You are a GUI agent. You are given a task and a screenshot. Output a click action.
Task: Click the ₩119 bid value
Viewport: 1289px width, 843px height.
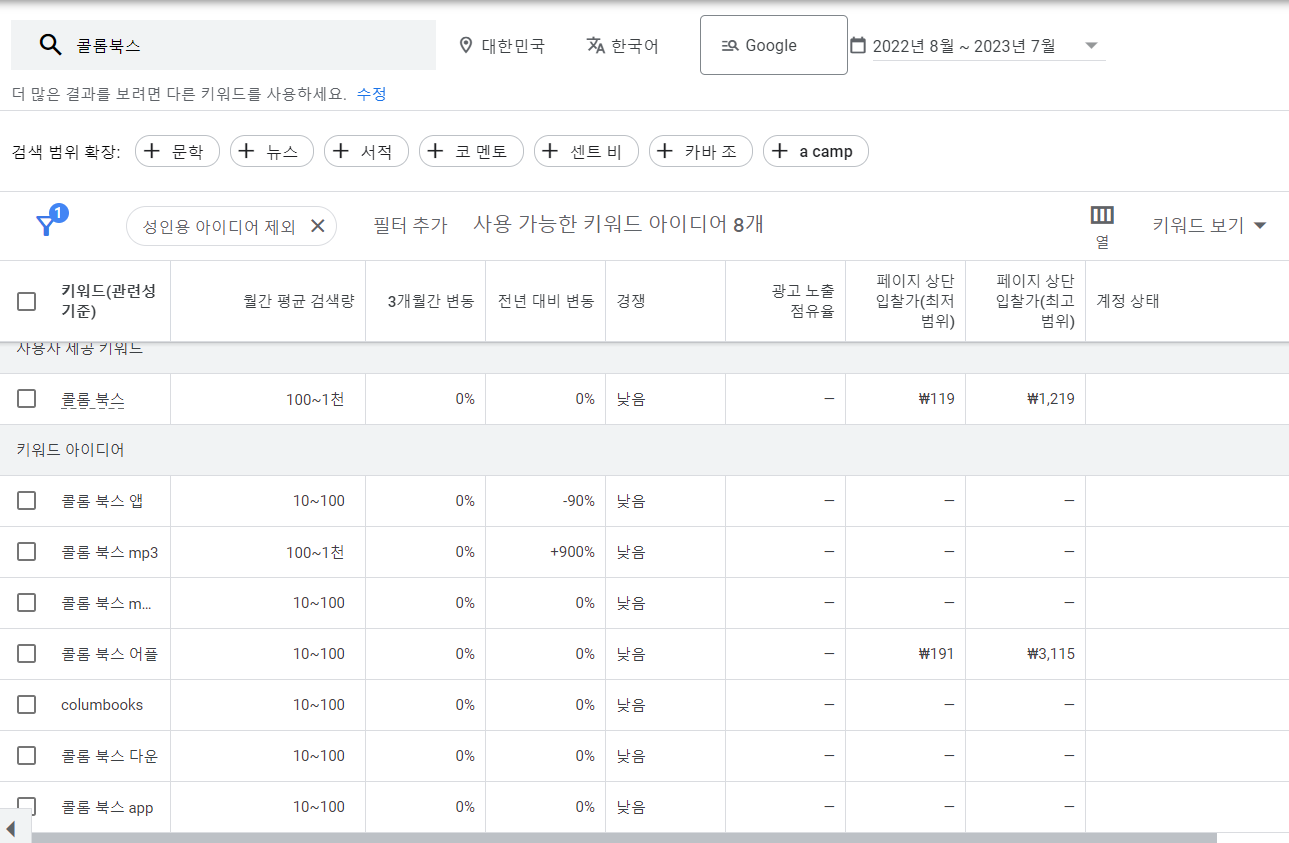(936, 399)
